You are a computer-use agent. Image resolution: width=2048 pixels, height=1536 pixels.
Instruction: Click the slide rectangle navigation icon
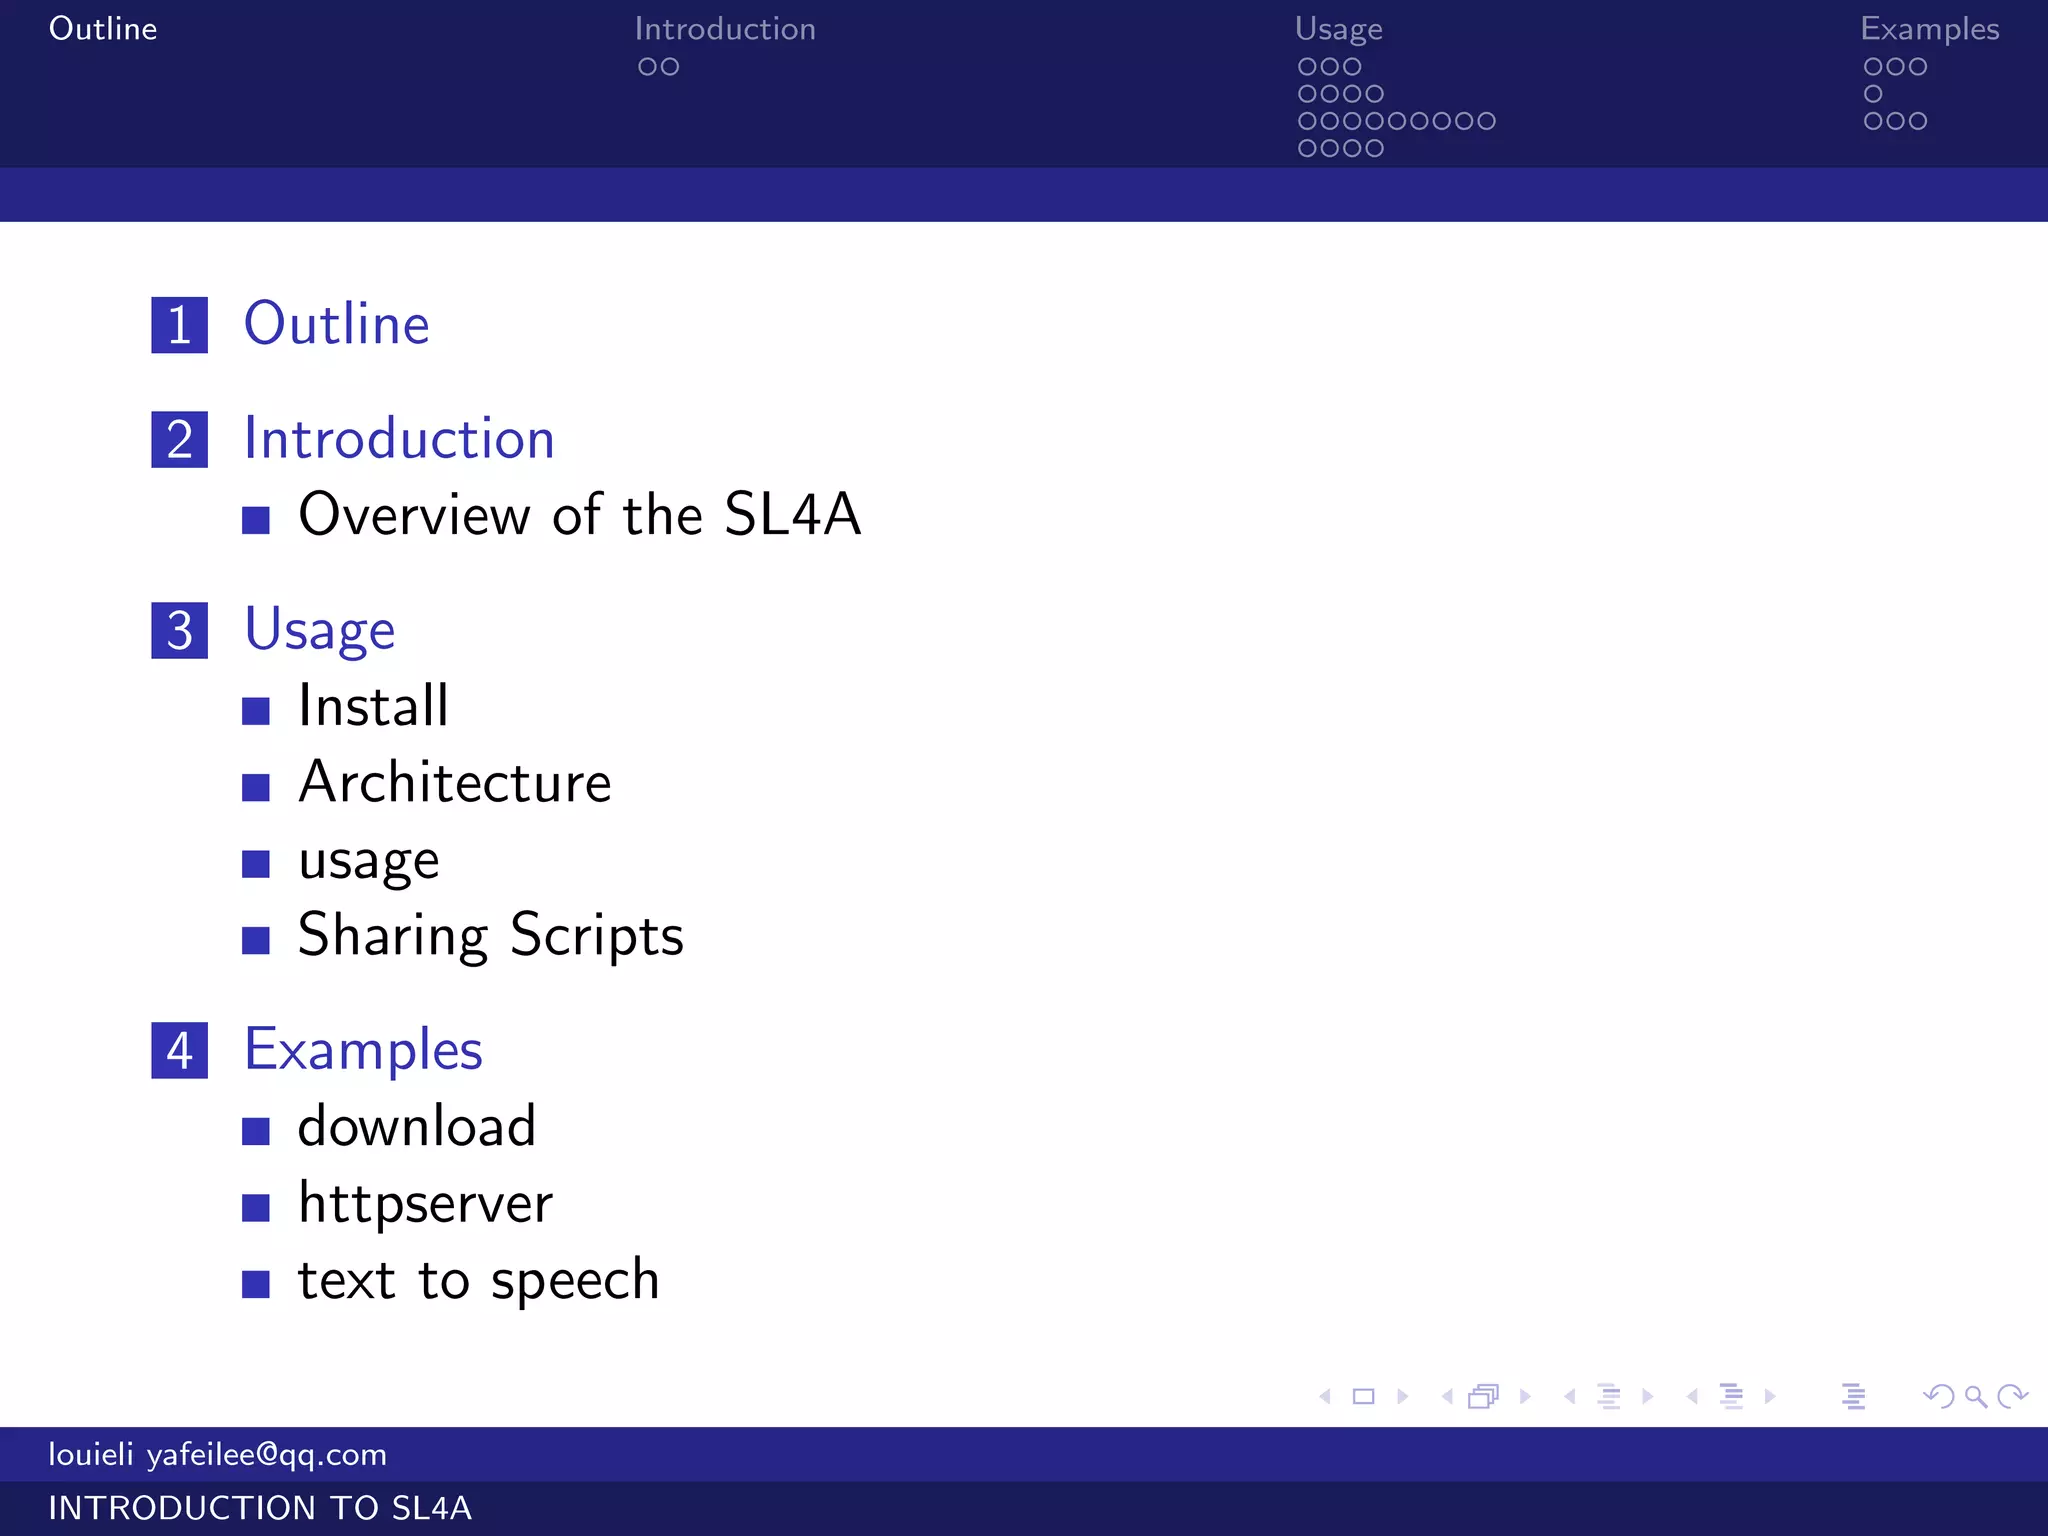(x=1363, y=1396)
